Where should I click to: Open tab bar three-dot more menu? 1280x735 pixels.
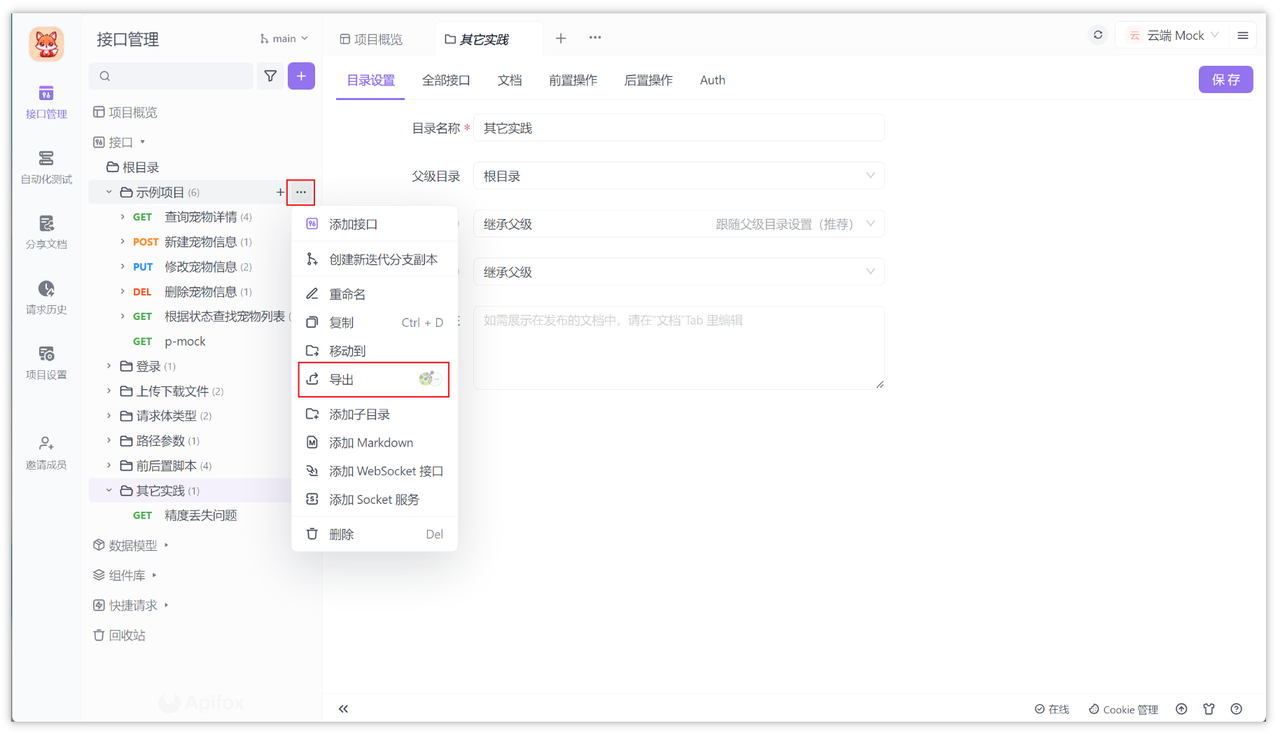click(x=595, y=38)
